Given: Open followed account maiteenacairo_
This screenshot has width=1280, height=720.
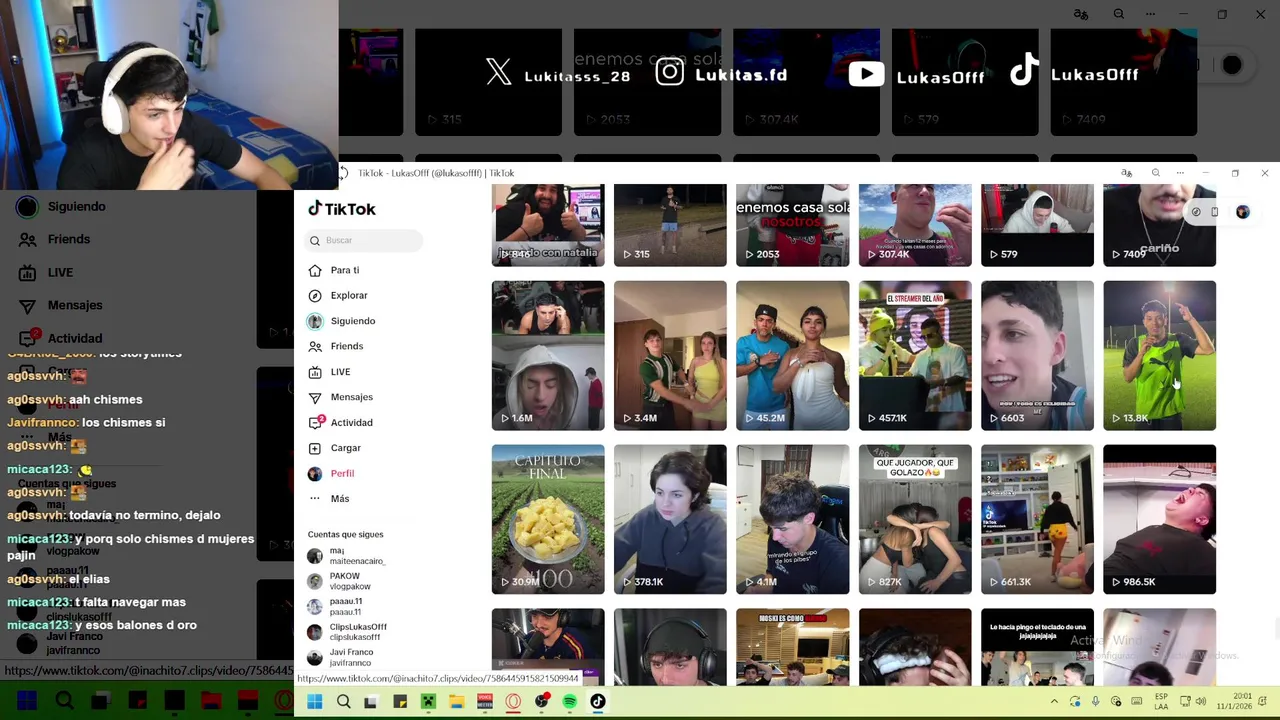Looking at the screenshot, I should pyautogui.click(x=346, y=556).
